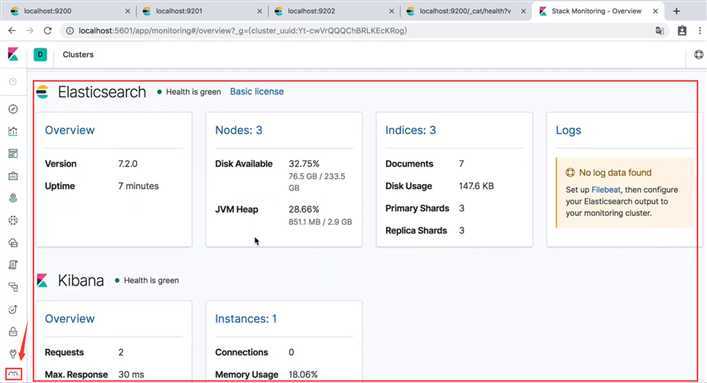Follow the Filebeat setup link

606,190
